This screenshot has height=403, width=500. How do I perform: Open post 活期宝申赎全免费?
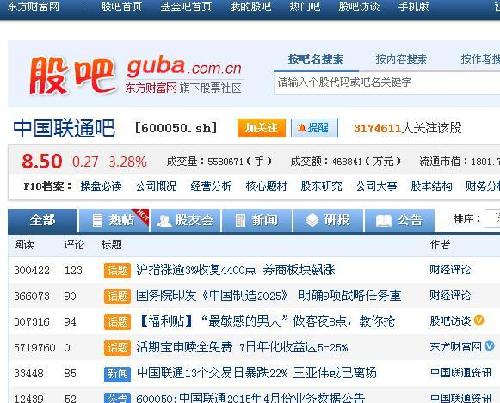coord(242,347)
